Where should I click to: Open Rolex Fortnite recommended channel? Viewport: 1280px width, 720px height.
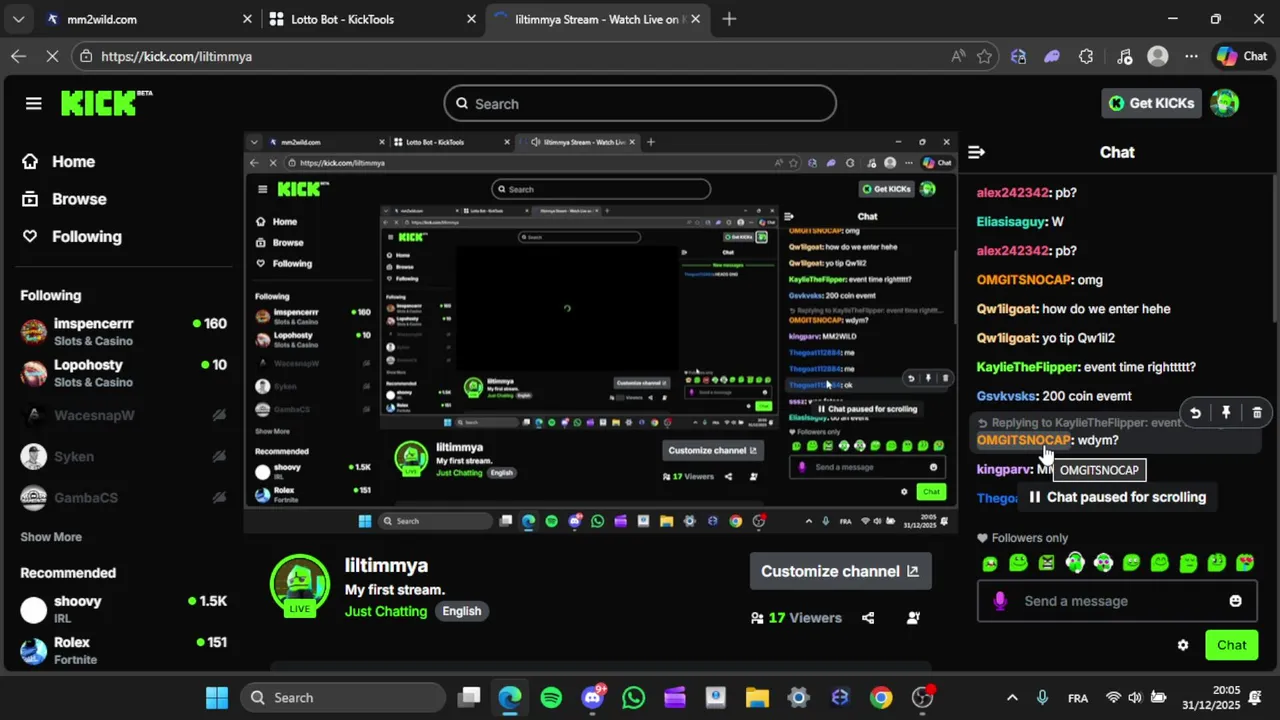(123, 650)
